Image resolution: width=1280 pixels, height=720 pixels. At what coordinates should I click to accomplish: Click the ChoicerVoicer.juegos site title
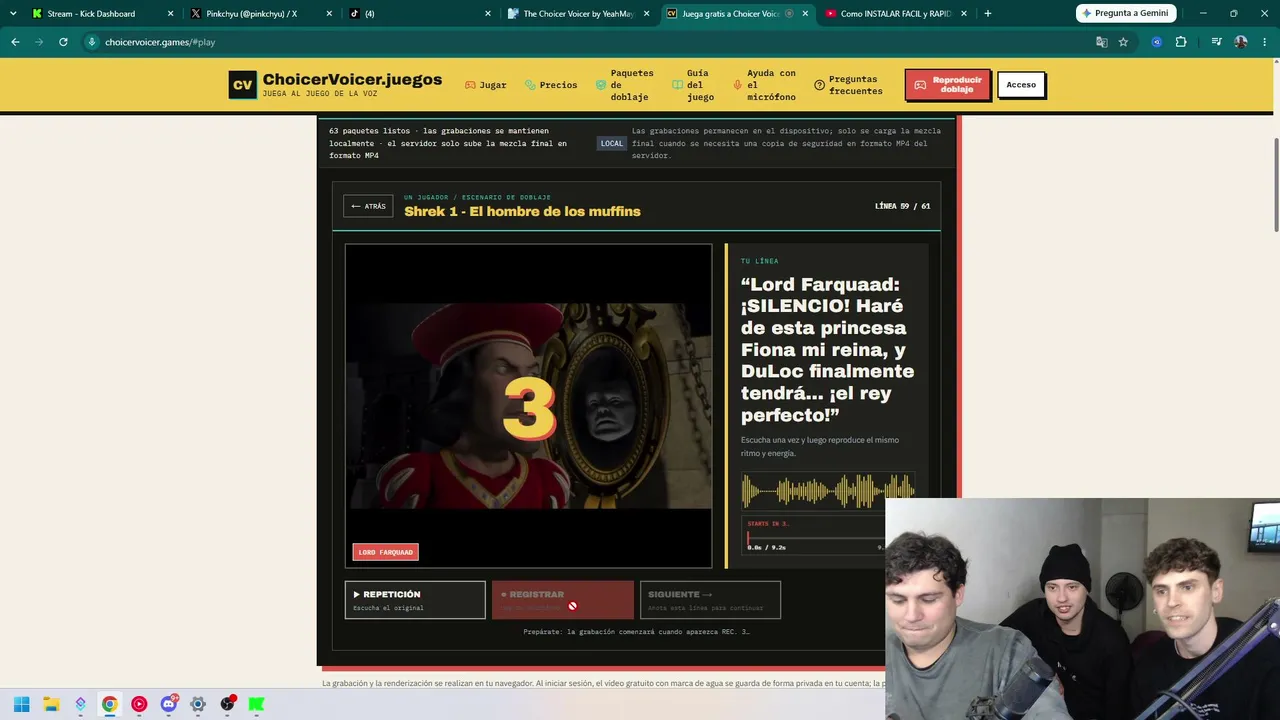point(352,80)
